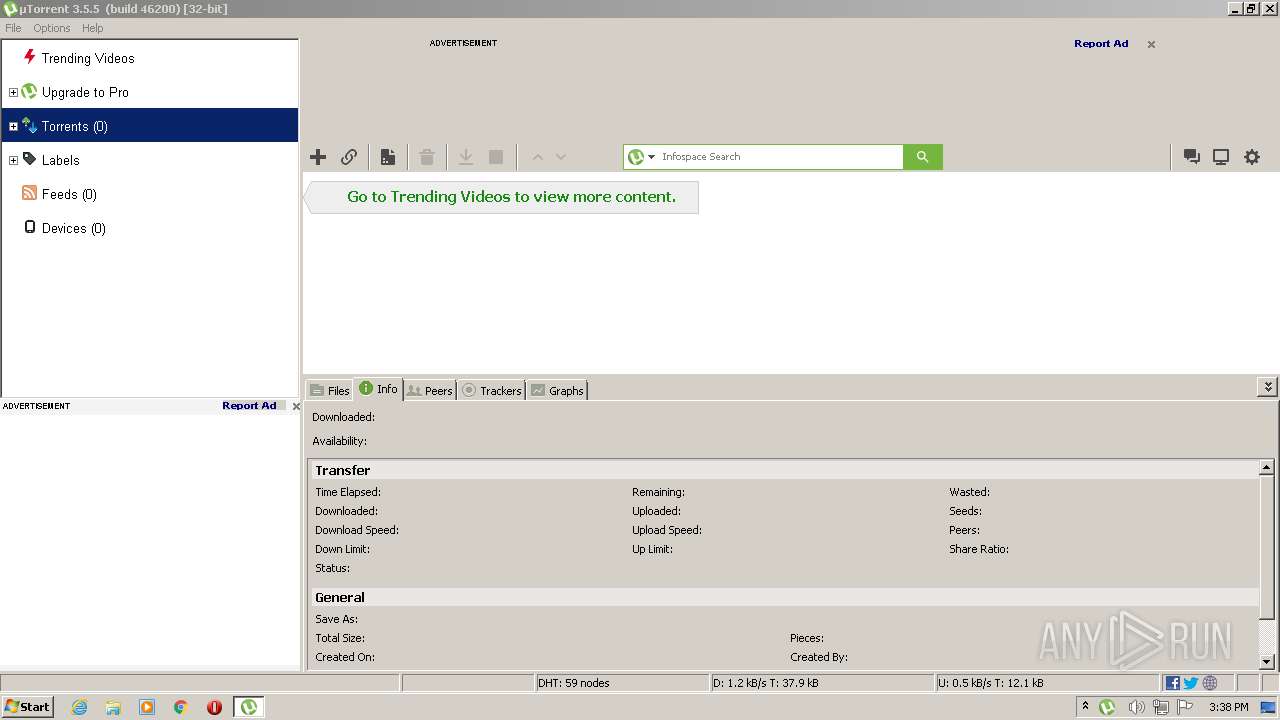Click the chat bubbles toolbar icon

click(1192, 157)
